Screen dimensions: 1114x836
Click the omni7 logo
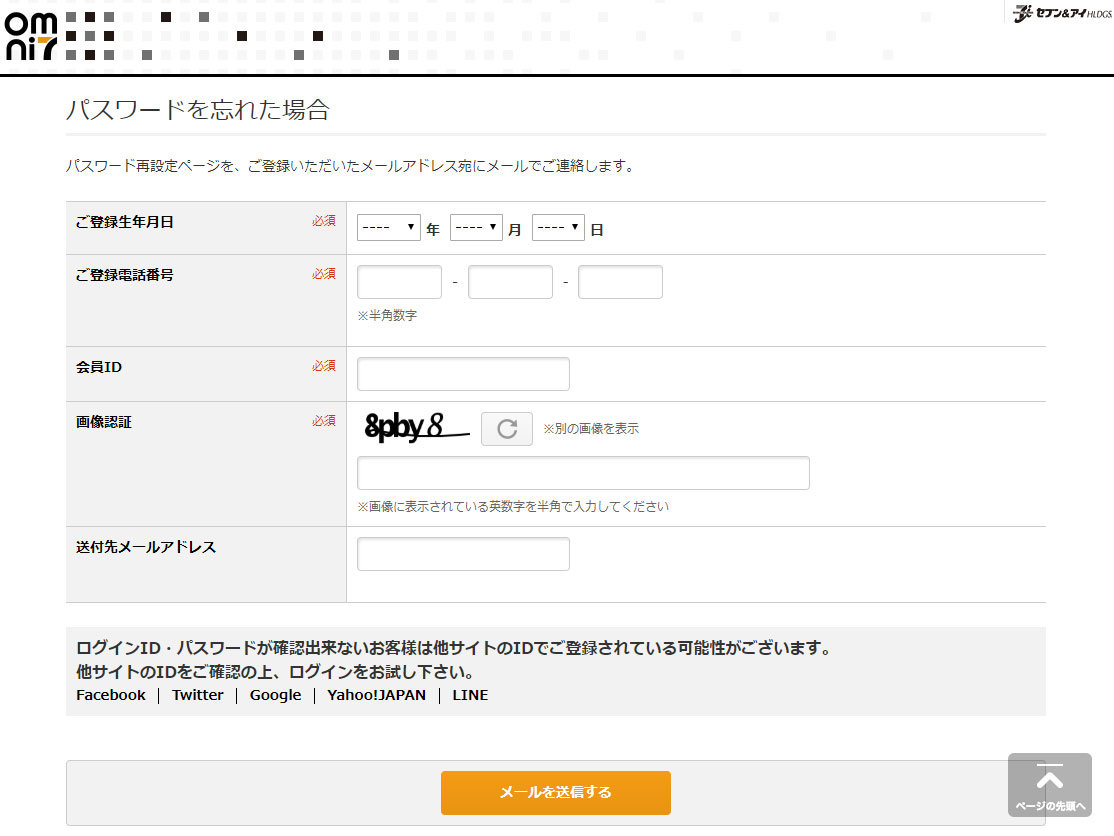30,35
